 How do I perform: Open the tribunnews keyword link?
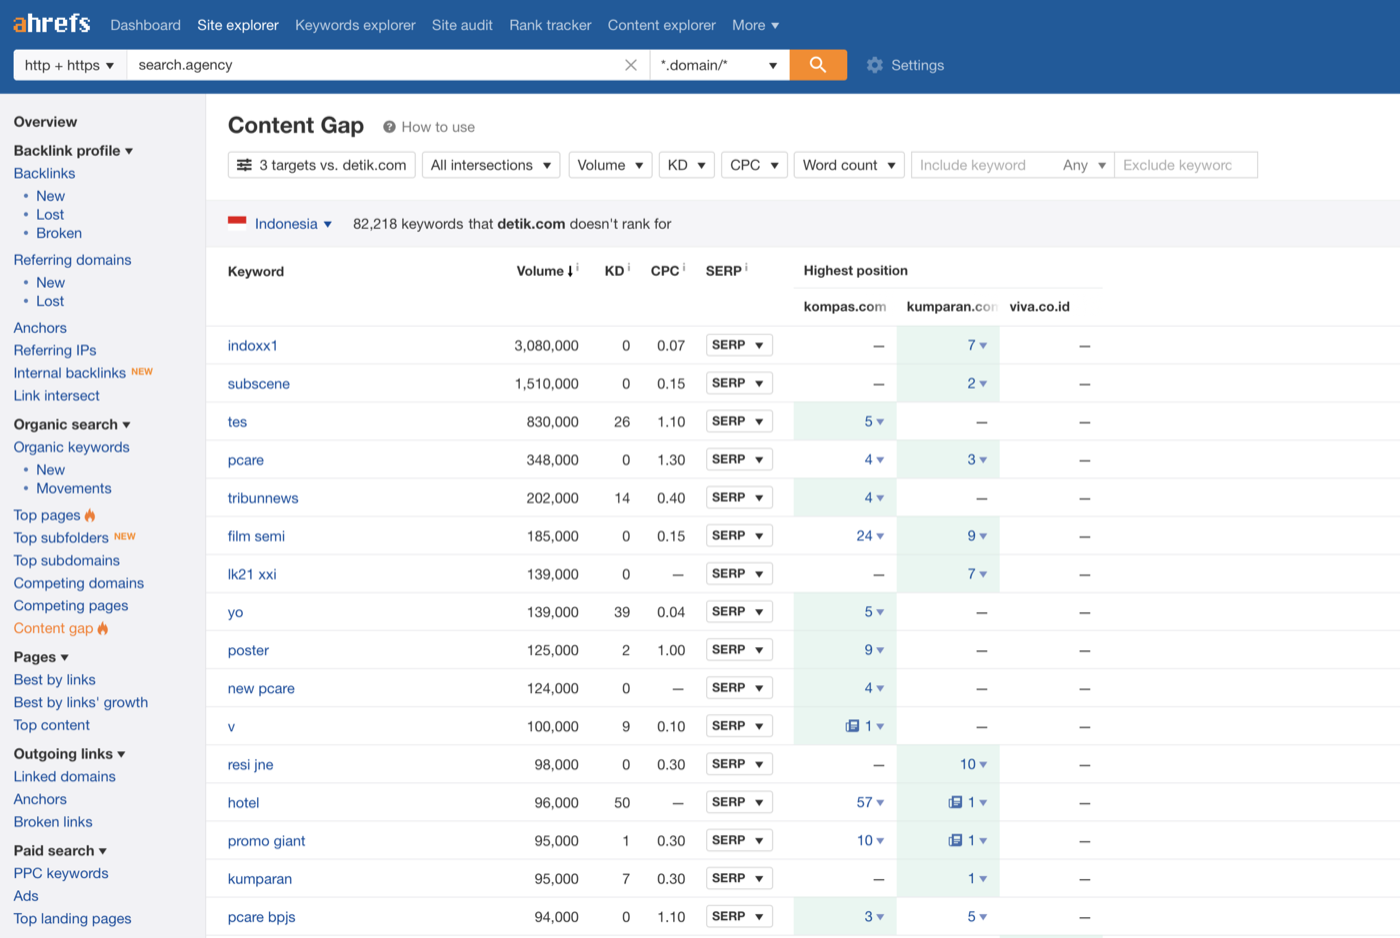[263, 498]
